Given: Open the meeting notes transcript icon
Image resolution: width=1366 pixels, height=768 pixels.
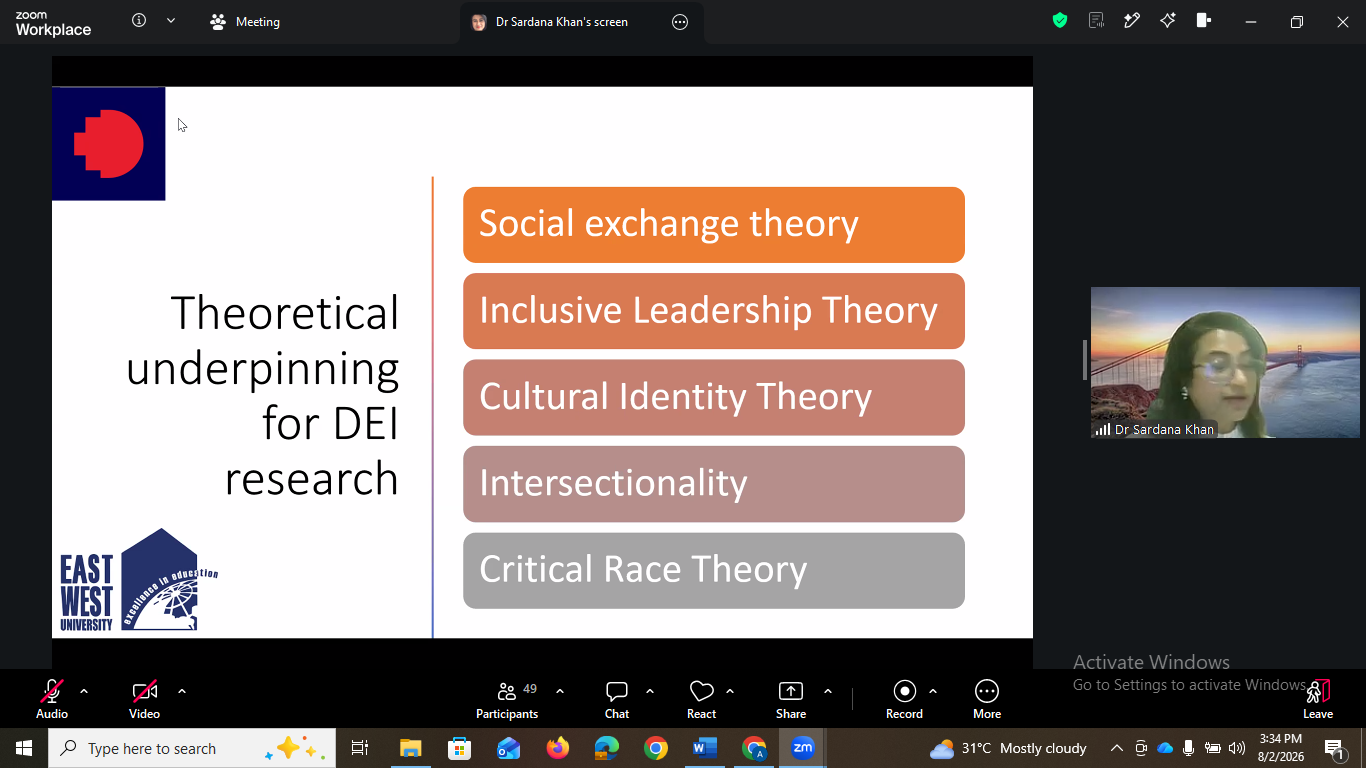Looking at the screenshot, I should (x=1096, y=21).
